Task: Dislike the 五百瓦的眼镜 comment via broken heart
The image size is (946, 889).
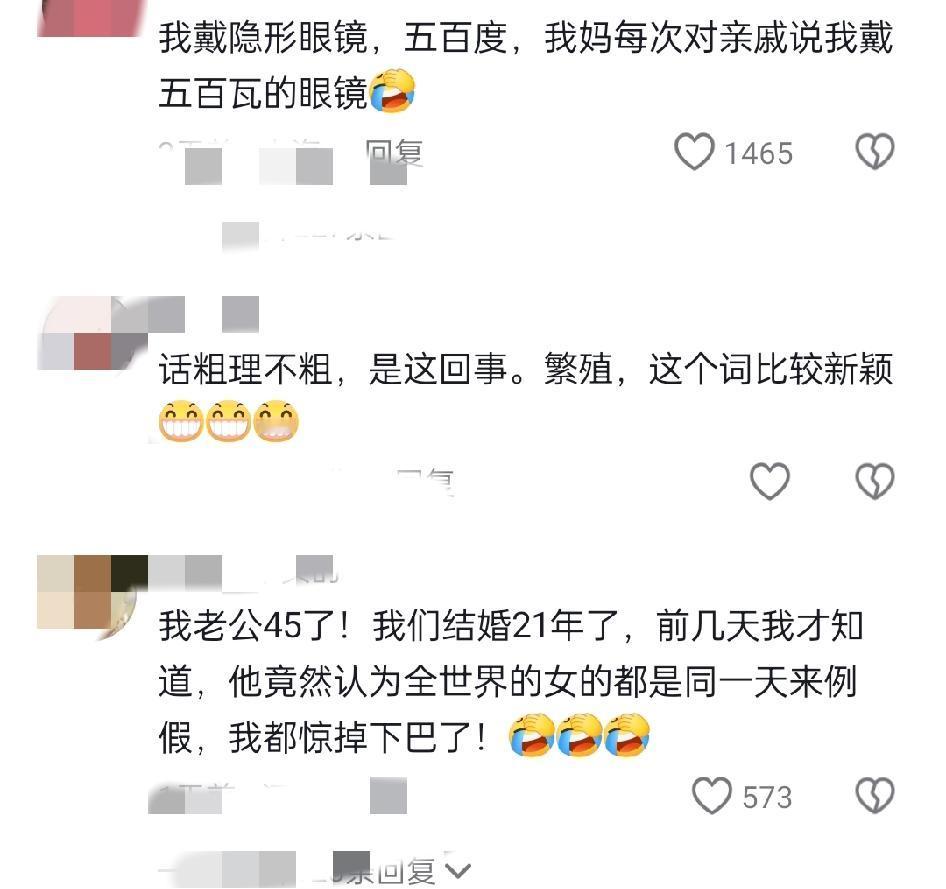Action: click(x=875, y=151)
